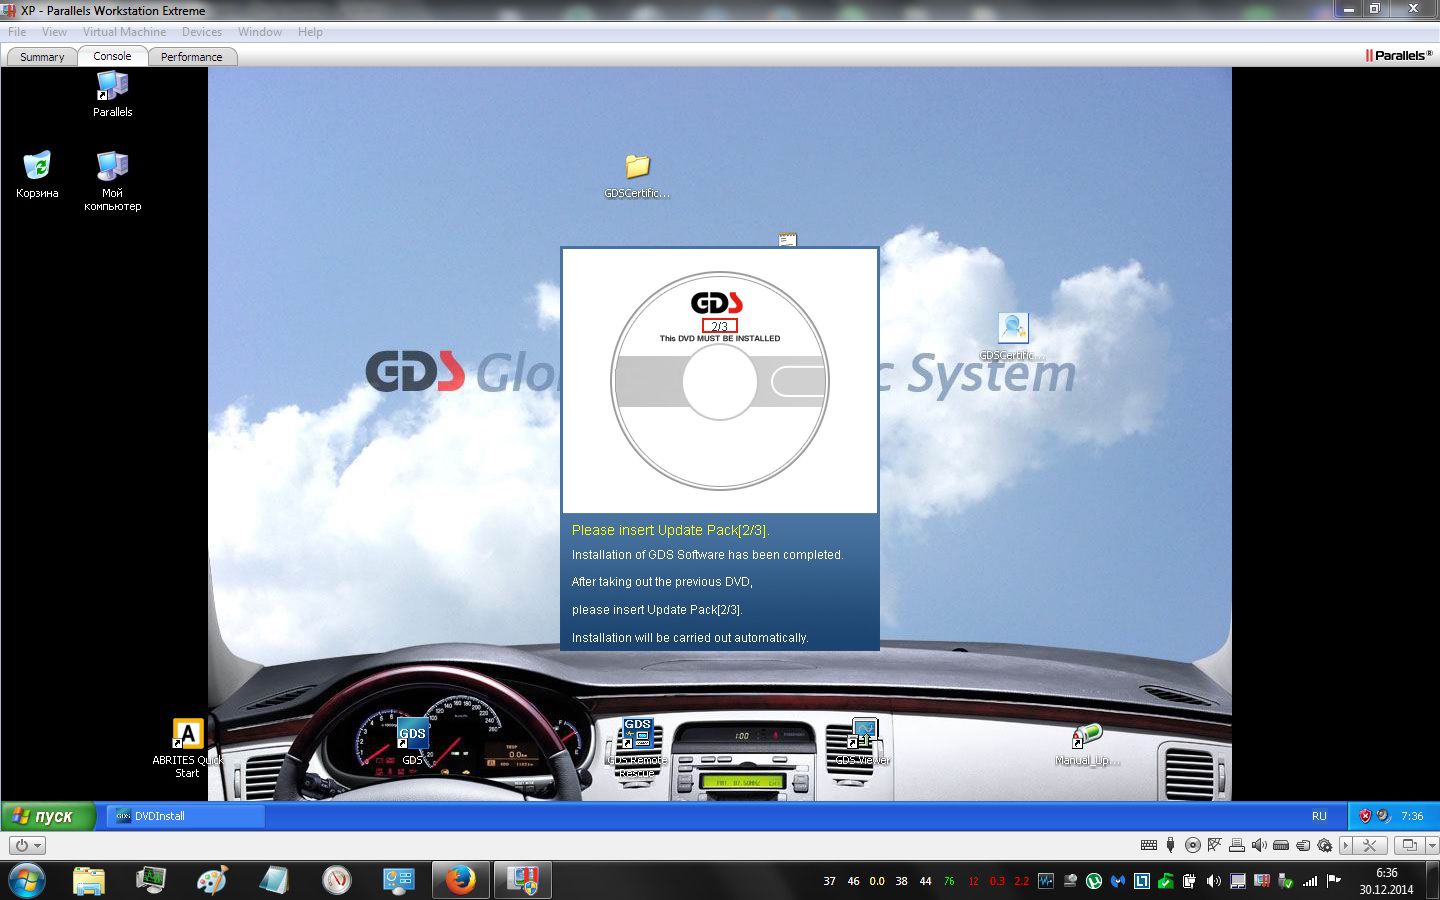Click 'Installation will be carried out automatically.' text
The width and height of the screenshot is (1440, 900).
690,637
